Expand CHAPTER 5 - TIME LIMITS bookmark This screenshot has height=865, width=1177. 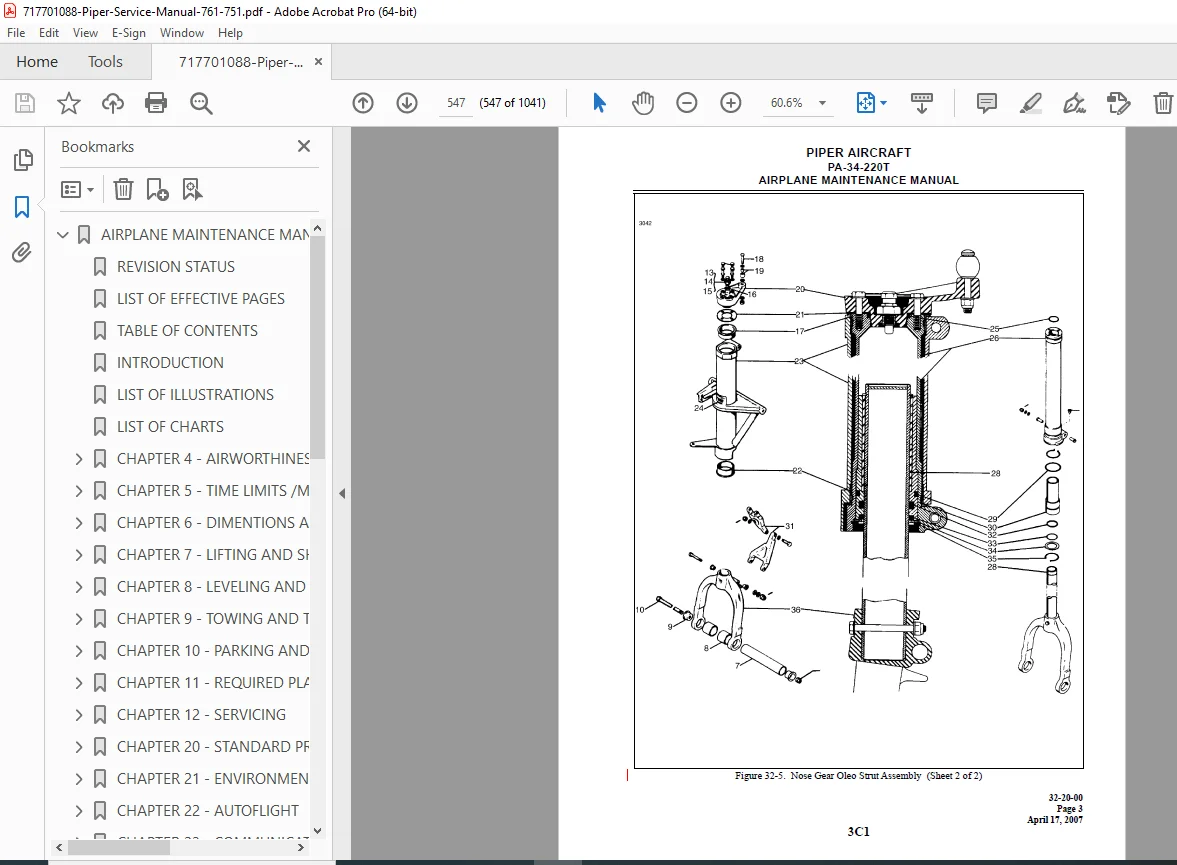[79, 491]
